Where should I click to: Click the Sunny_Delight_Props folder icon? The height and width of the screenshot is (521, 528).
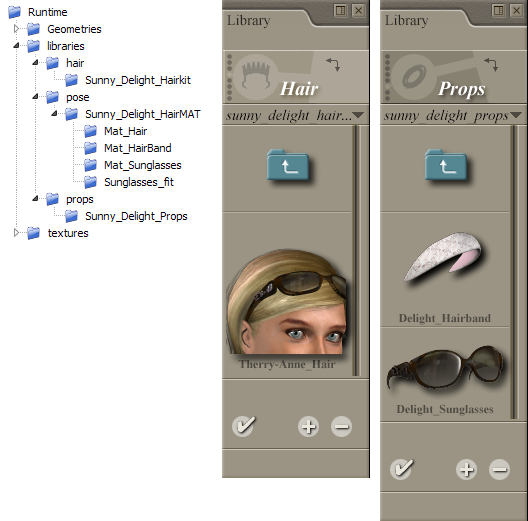(x=71, y=216)
